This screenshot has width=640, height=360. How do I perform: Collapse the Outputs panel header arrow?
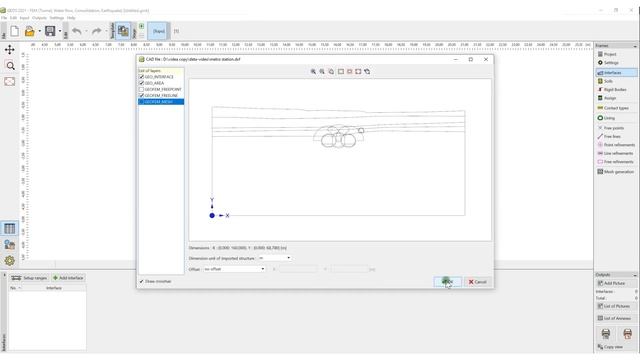[x=635, y=275]
